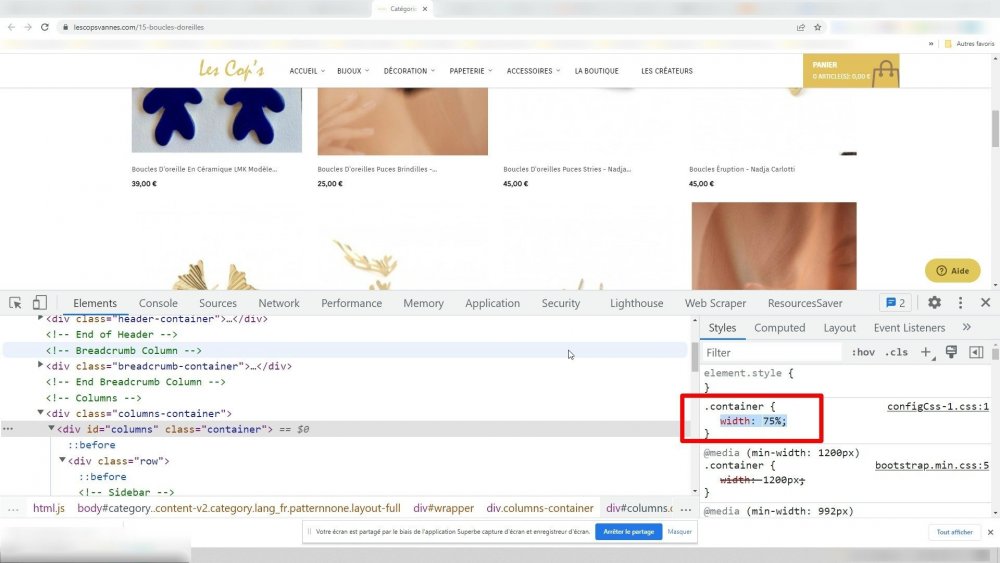Open the configCss-1.css:1 source link
Image resolution: width=1000 pixels, height=563 pixels.
click(x=938, y=406)
